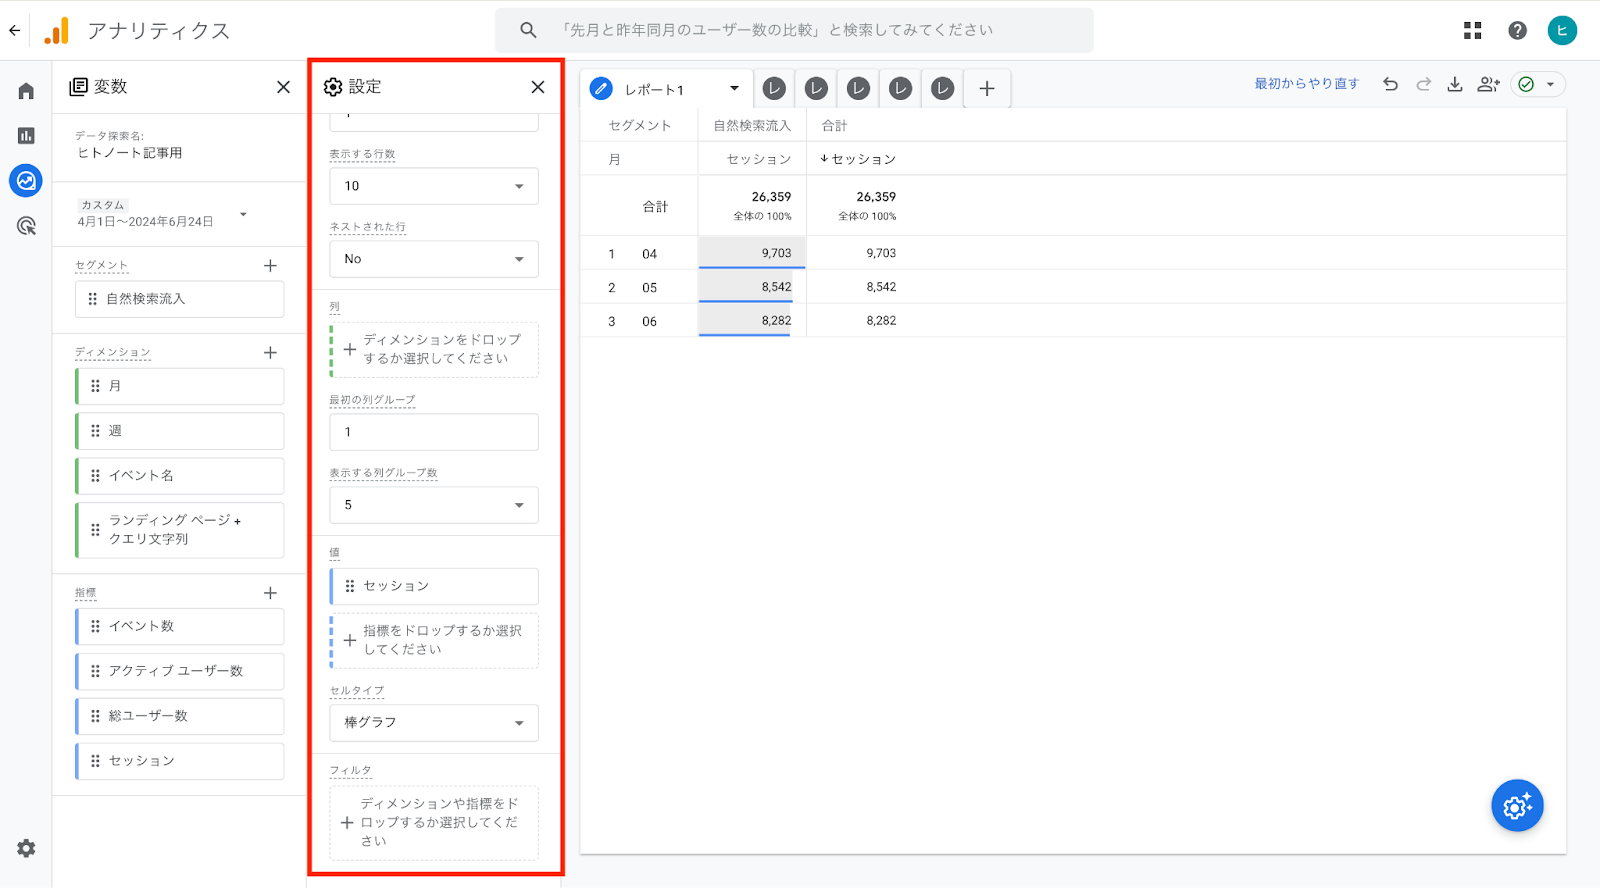This screenshot has height=888, width=1600.
Task: Select セッション metric chip in 変数 panel
Action: pos(180,761)
